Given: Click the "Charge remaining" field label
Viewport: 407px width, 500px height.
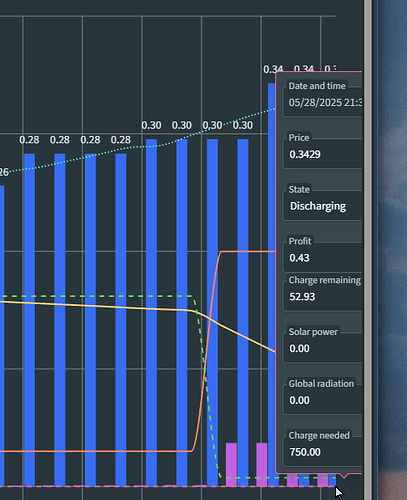Looking at the screenshot, I should [325, 280].
